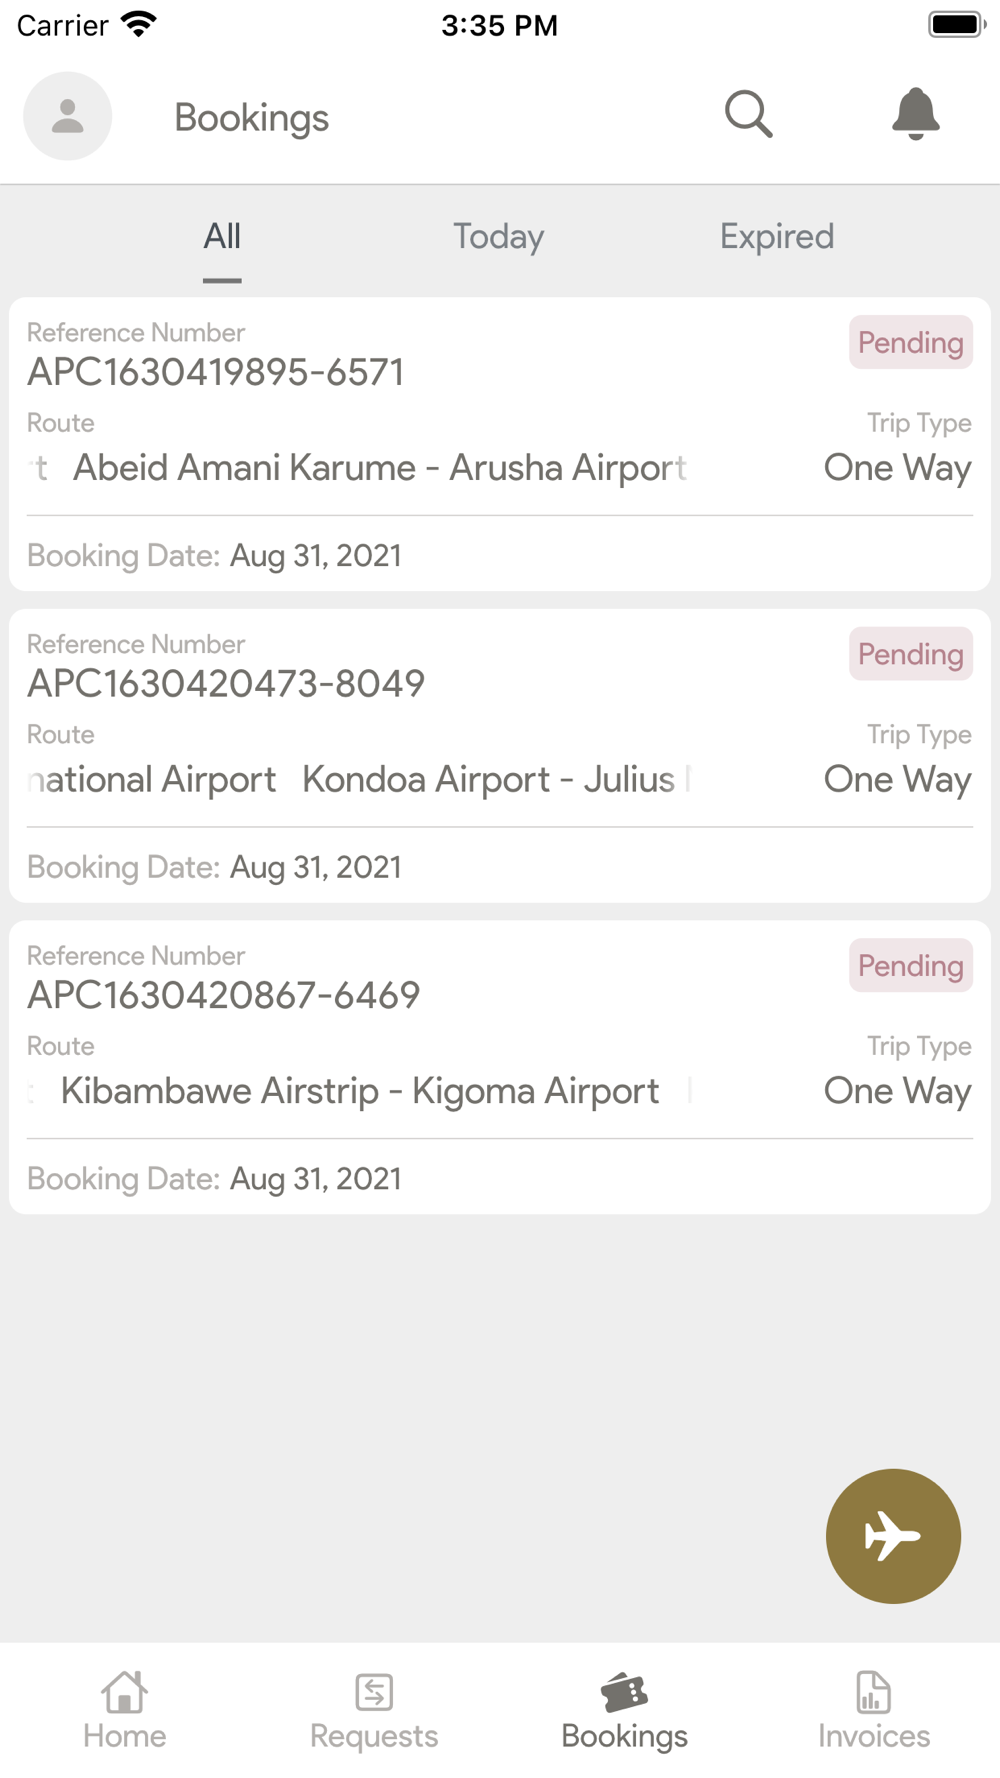Open booking APC1630419895-6571
The width and height of the screenshot is (1000, 1778).
pyautogui.click(x=216, y=373)
